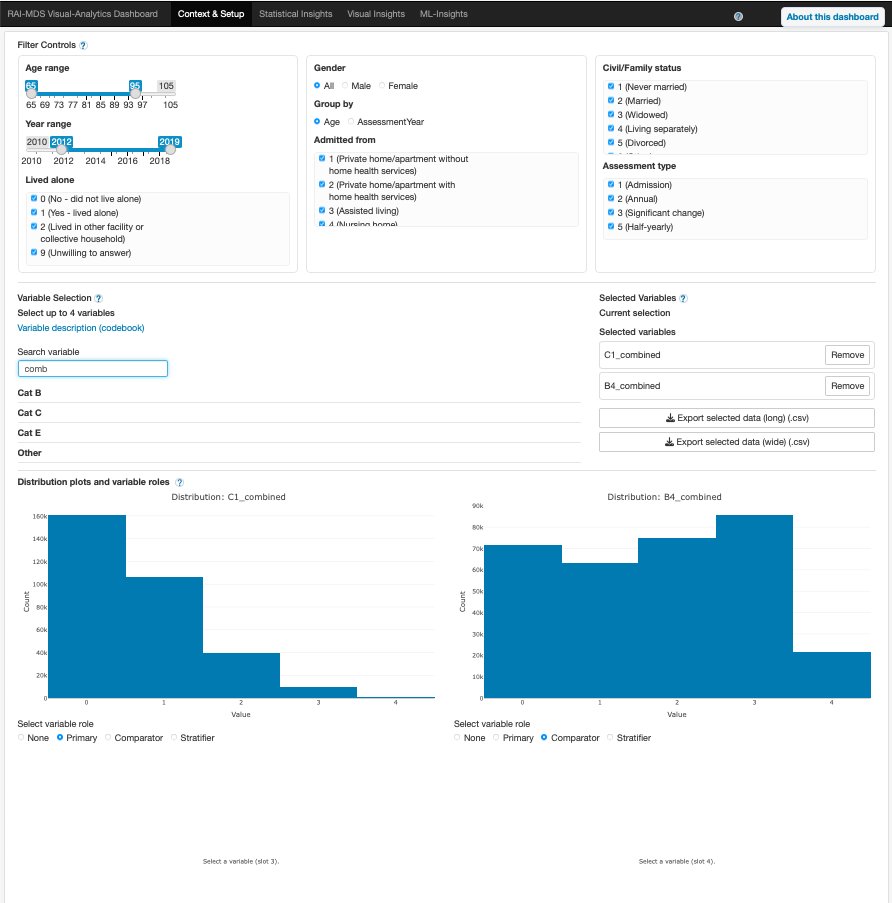Click the Search variable input field
This screenshot has width=892, height=903.
coord(93,369)
